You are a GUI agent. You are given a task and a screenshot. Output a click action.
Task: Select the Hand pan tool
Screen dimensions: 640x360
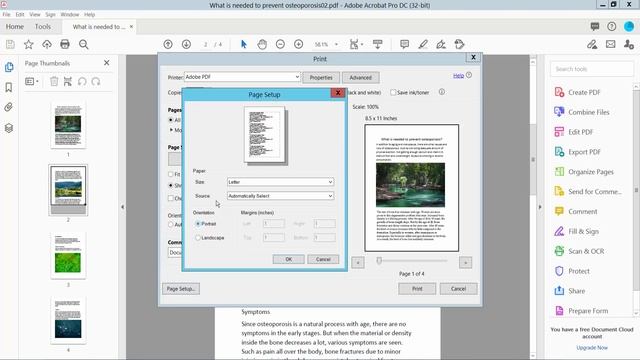(x=262, y=44)
